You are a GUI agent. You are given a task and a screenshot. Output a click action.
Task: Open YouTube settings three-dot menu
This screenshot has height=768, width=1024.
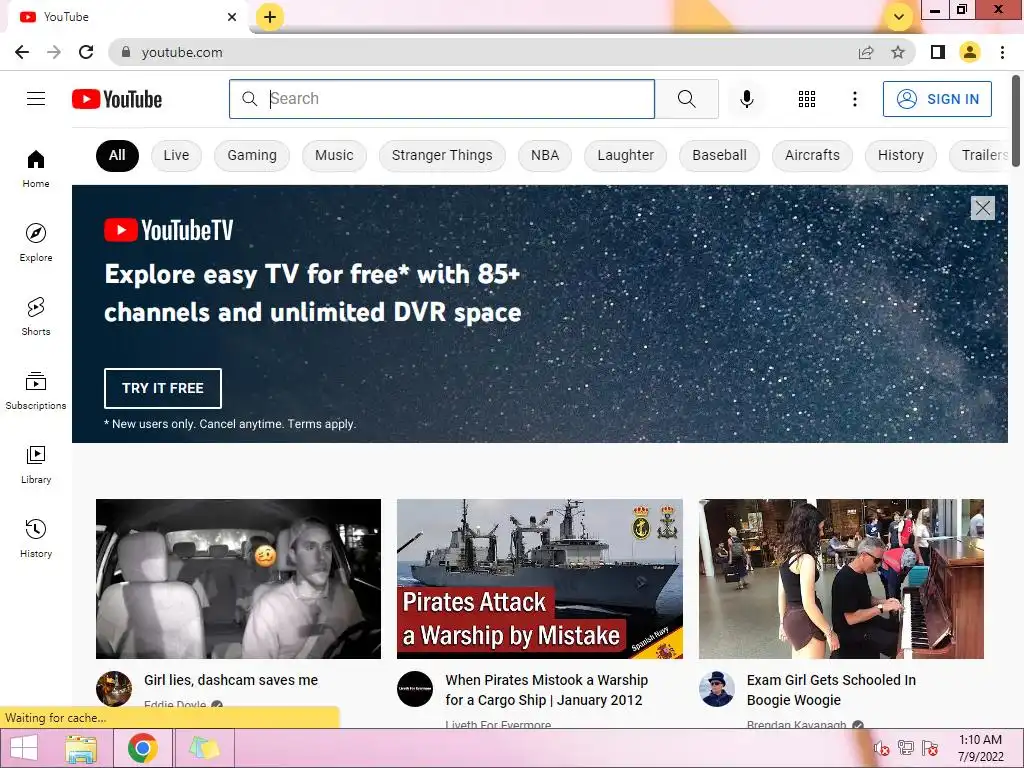tap(854, 99)
